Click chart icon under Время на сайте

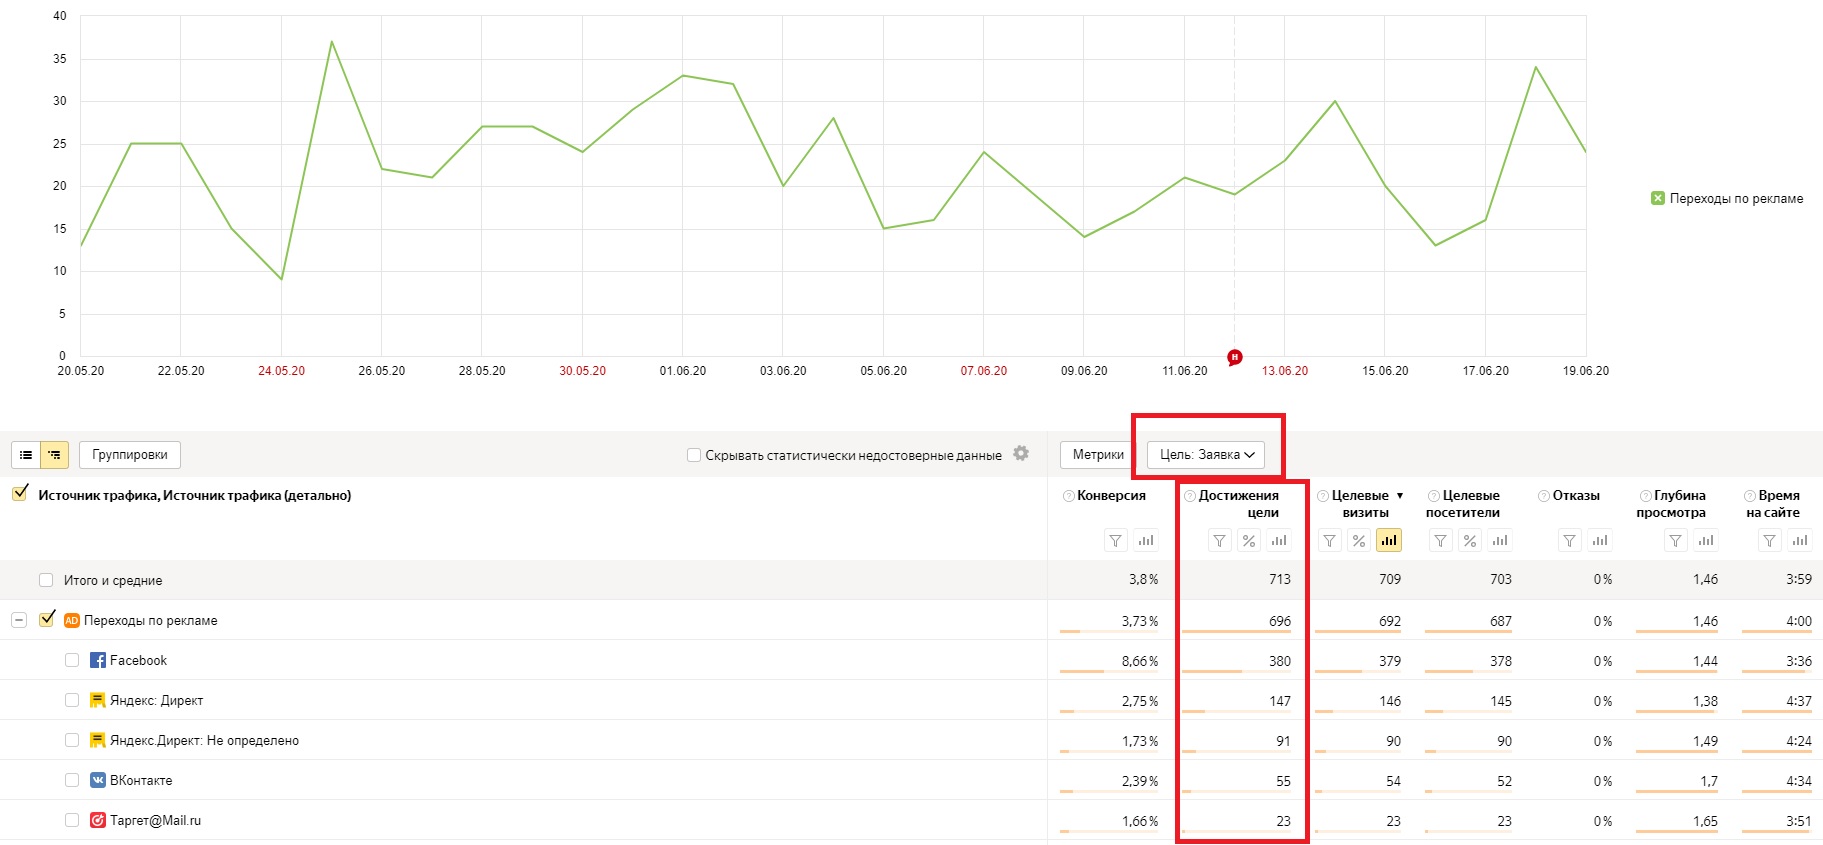1800,541
